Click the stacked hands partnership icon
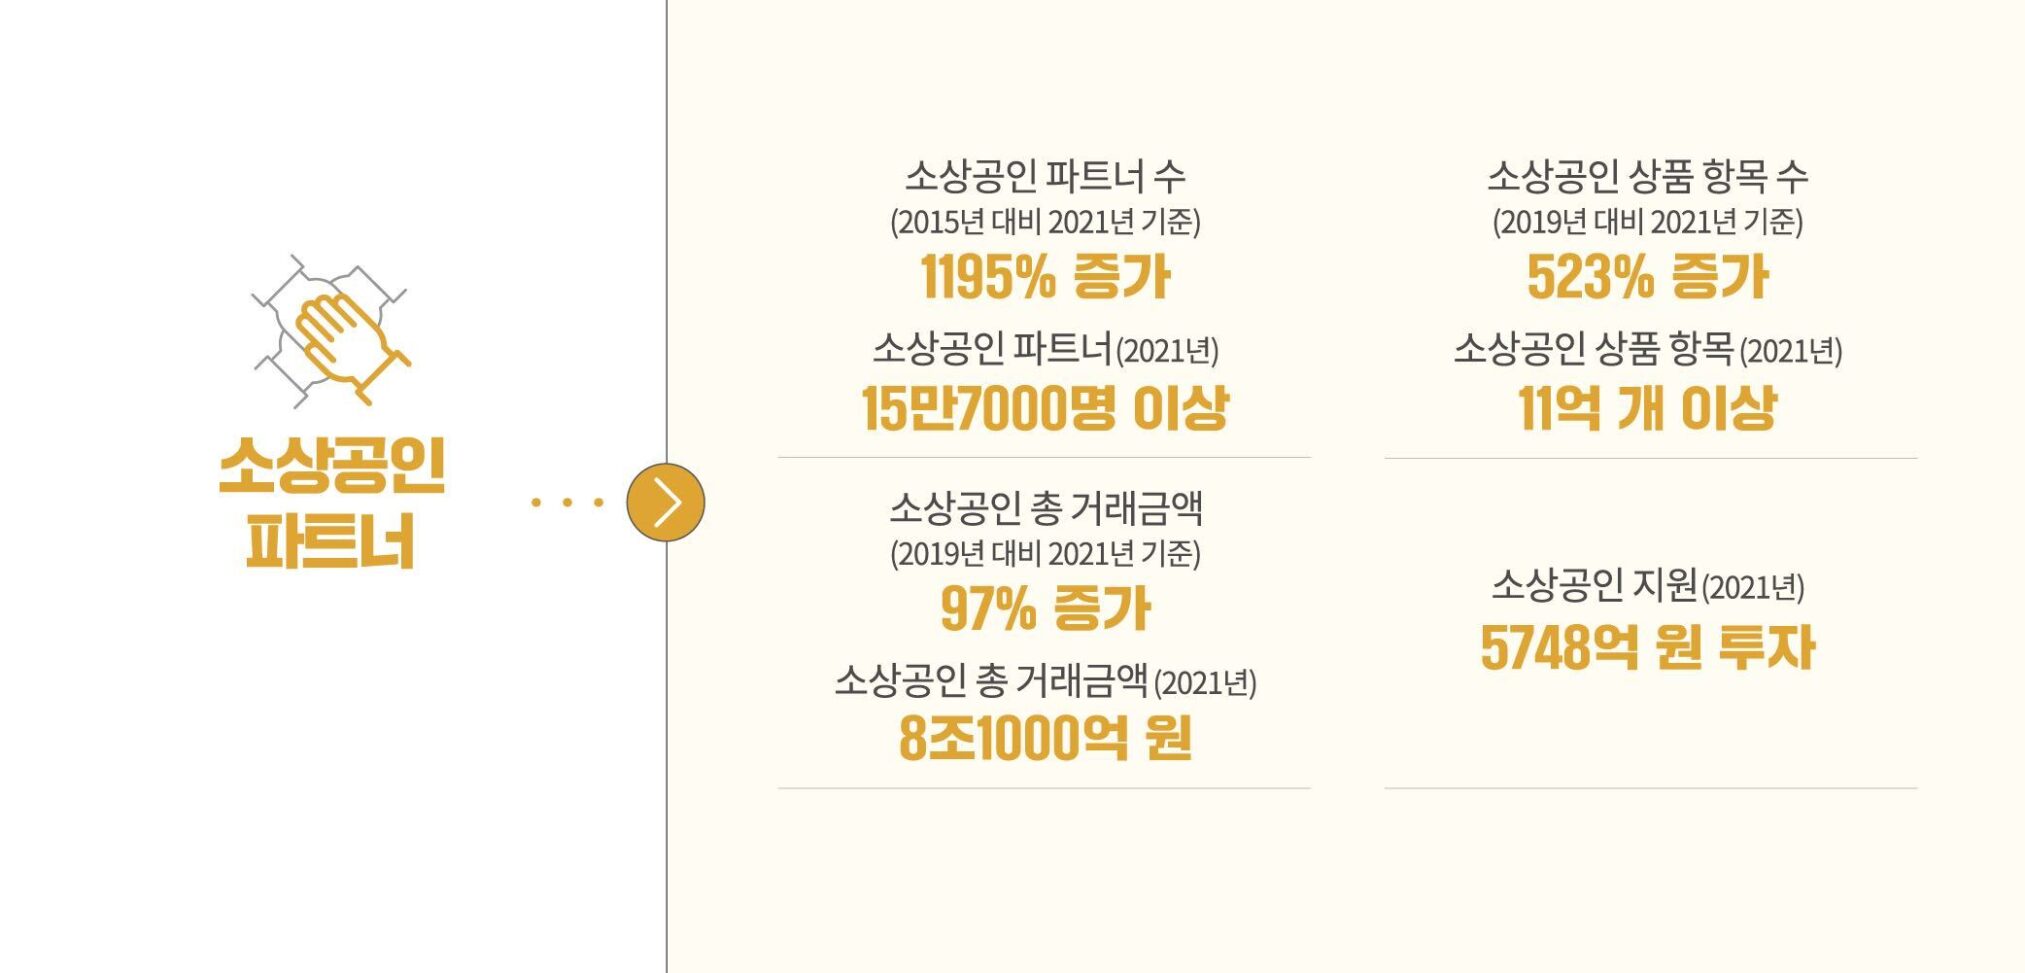2025x973 pixels. [x=331, y=330]
